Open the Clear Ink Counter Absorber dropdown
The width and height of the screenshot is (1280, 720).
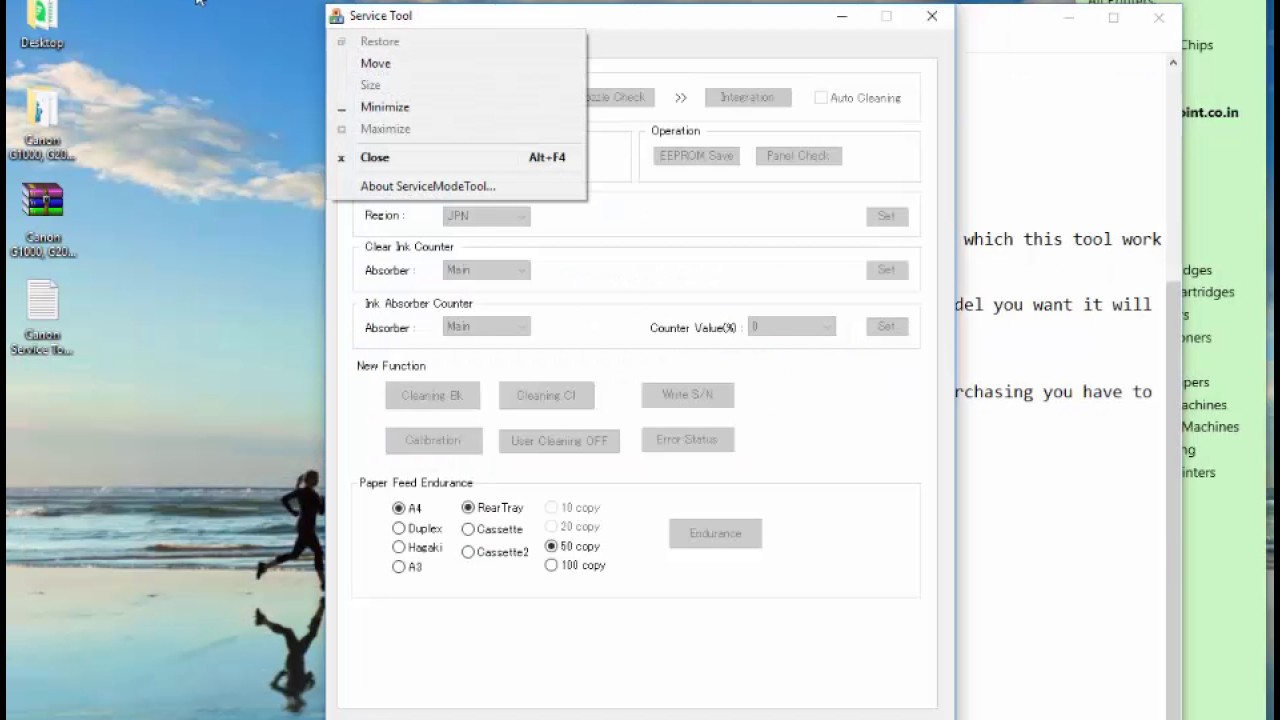[486, 270]
